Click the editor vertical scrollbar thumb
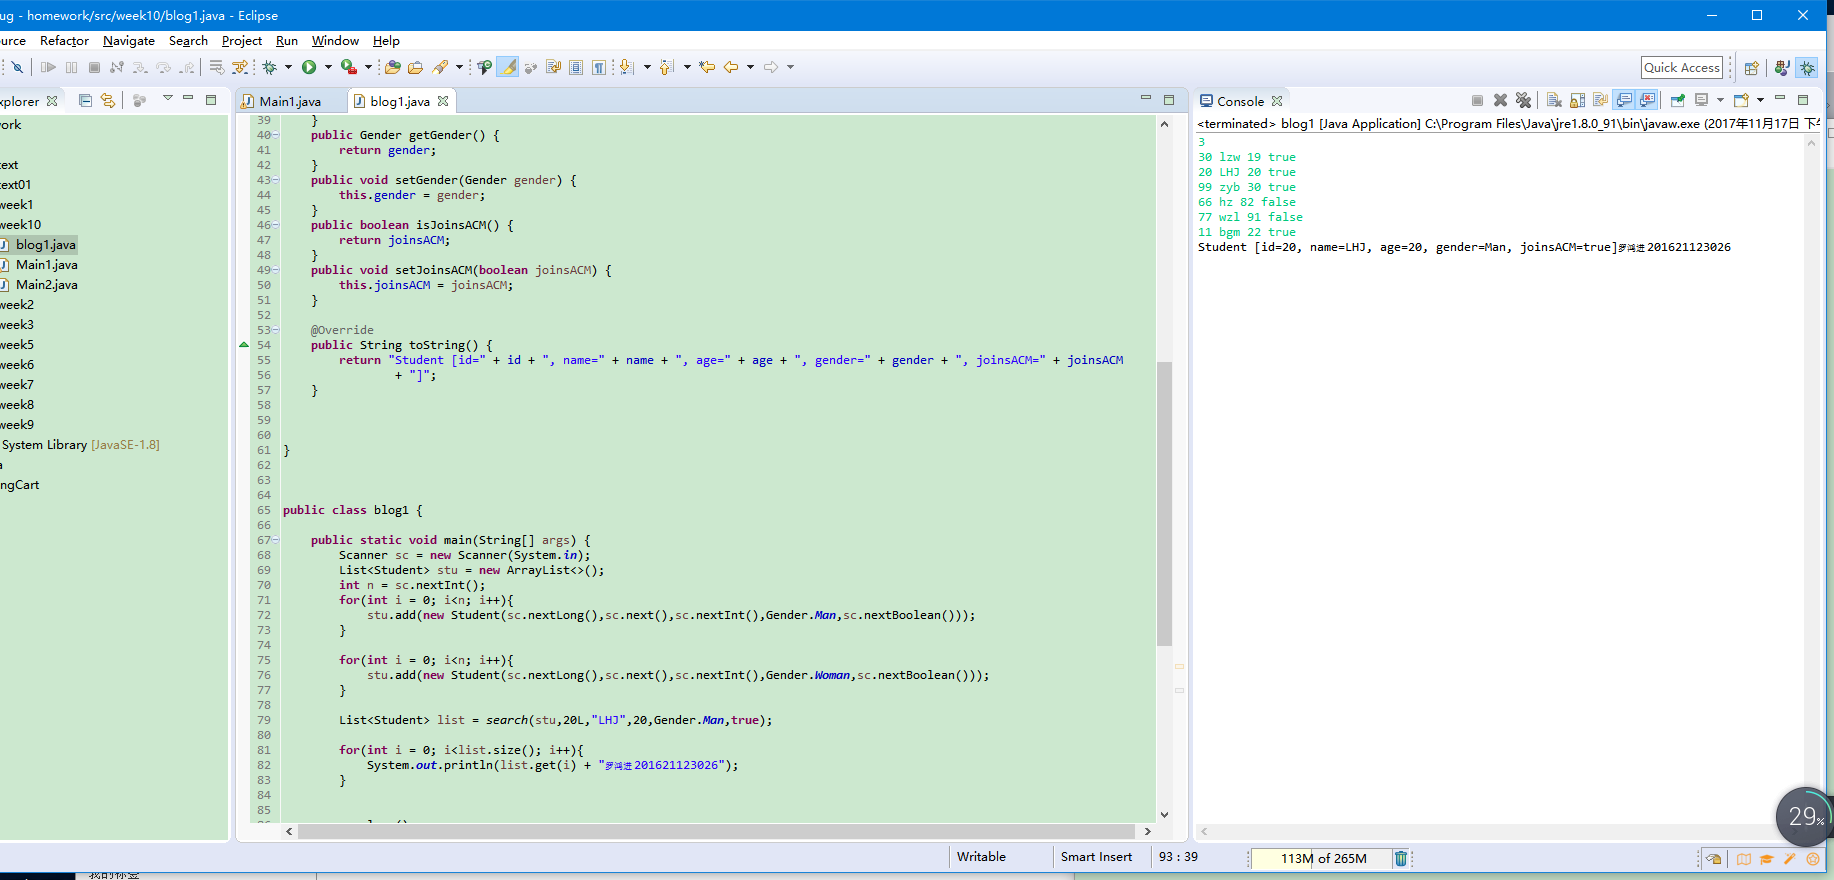The width and height of the screenshot is (1834, 880). 1164,504
